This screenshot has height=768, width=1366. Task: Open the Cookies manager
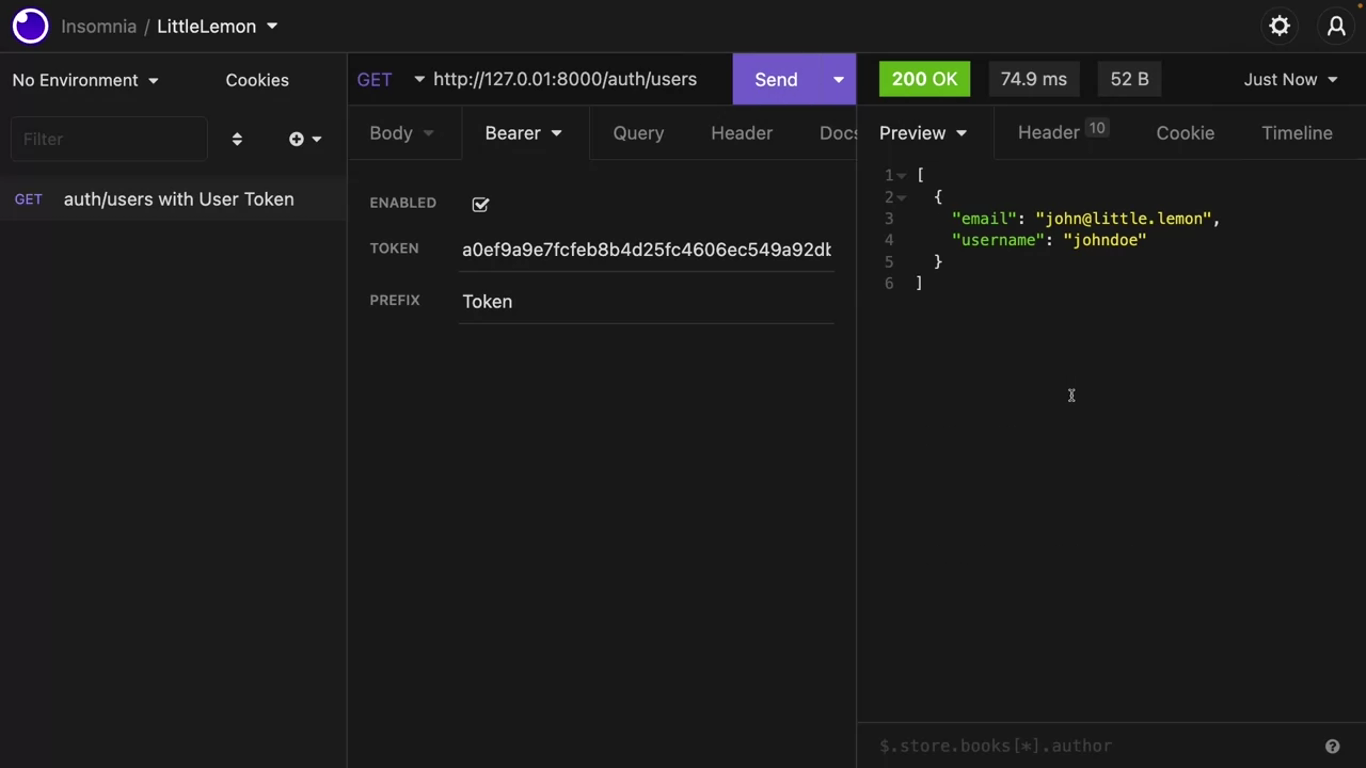257,80
